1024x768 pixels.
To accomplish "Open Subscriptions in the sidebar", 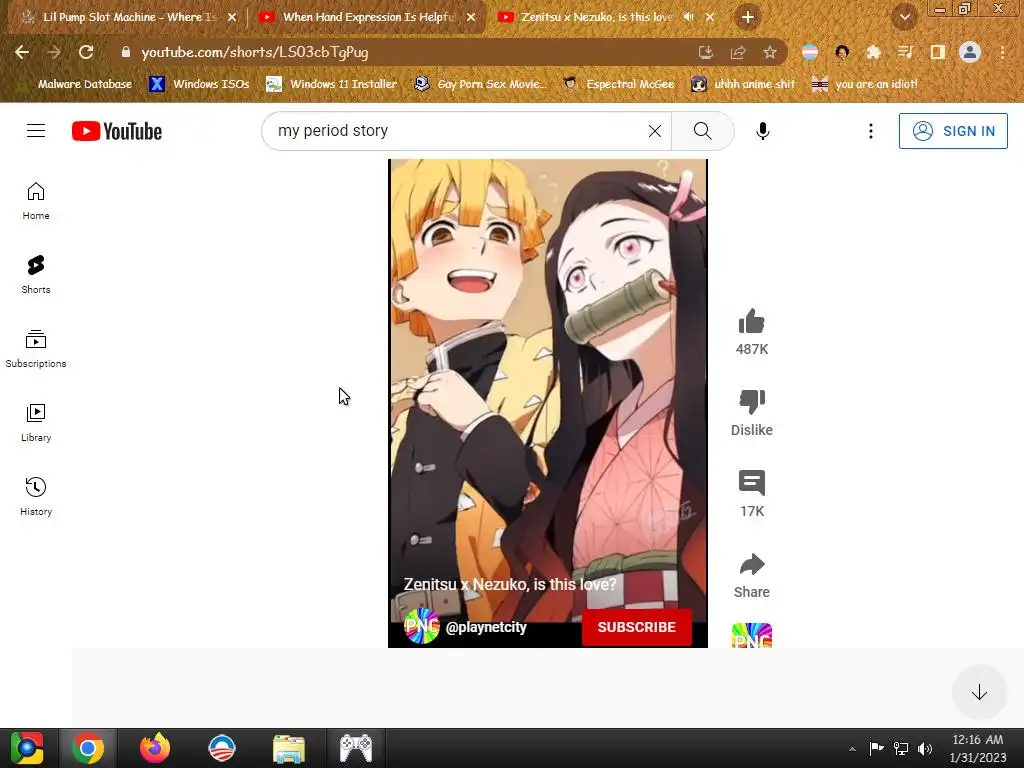I will click(36, 349).
